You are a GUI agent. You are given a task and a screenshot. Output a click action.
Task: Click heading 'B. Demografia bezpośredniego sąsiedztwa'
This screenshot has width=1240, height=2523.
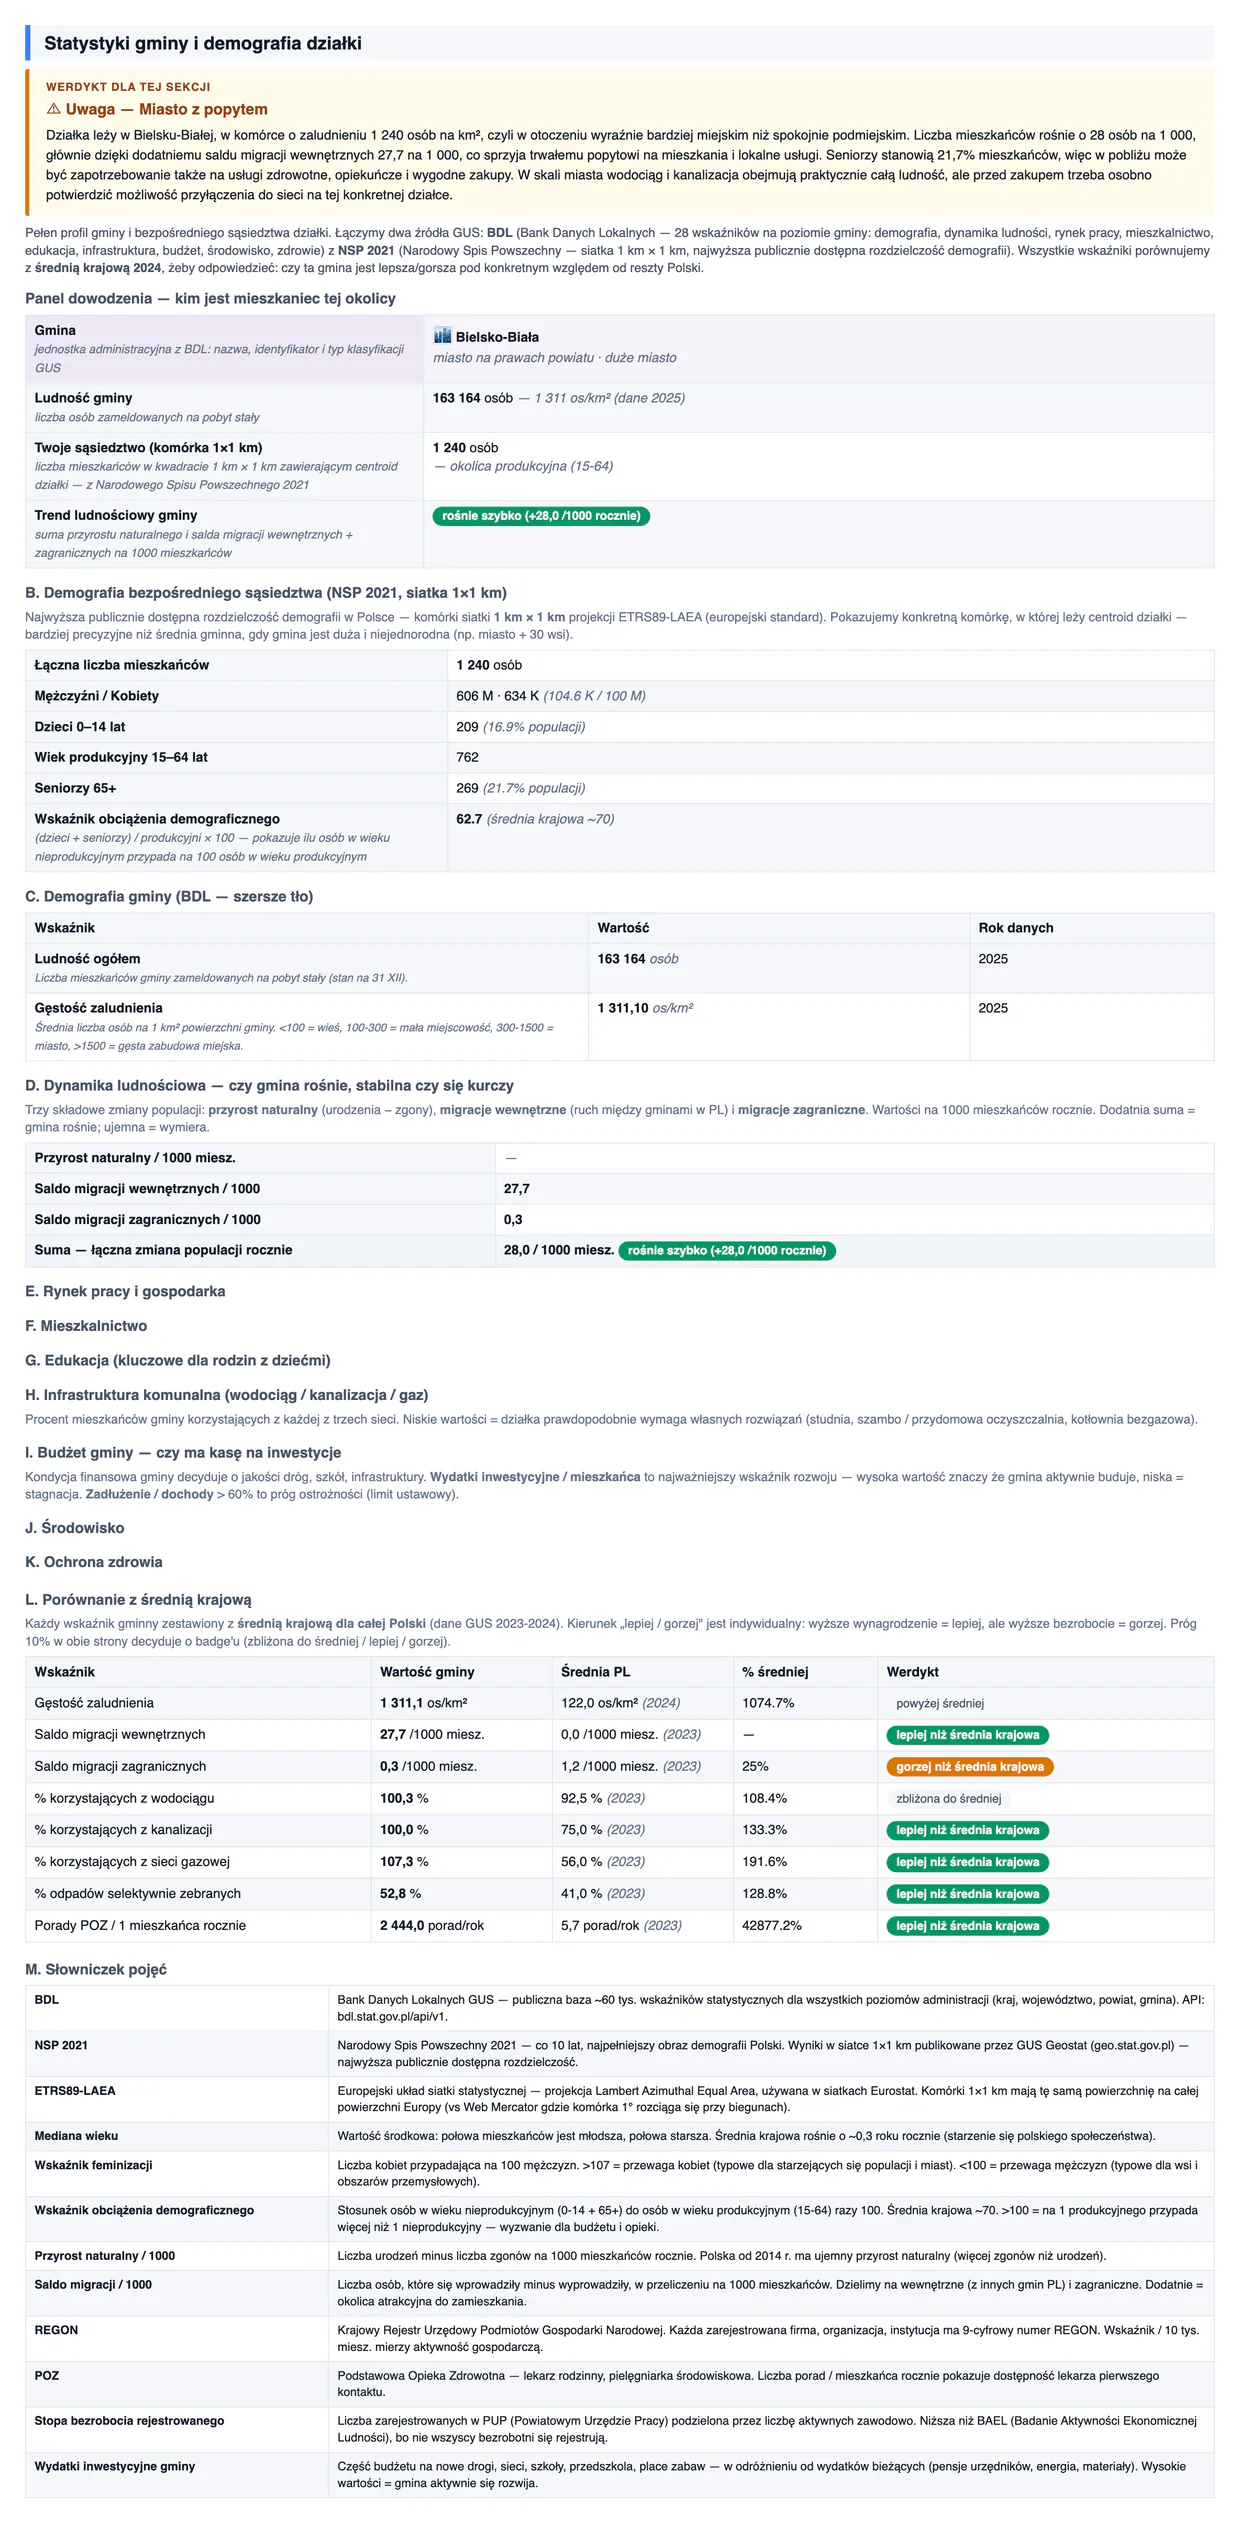pyautogui.click(x=266, y=592)
